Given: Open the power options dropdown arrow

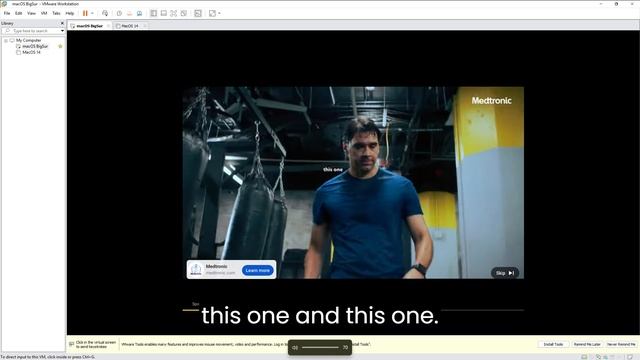Looking at the screenshot, I should click(x=92, y=13).
